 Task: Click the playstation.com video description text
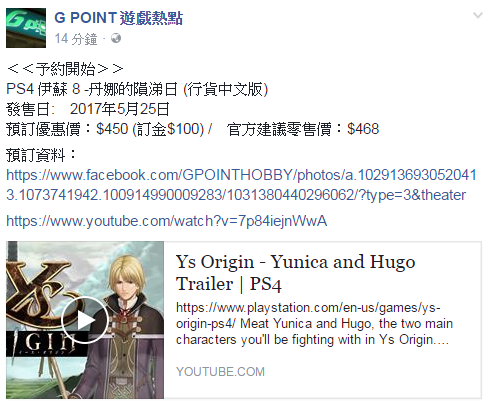pos(314,324)
